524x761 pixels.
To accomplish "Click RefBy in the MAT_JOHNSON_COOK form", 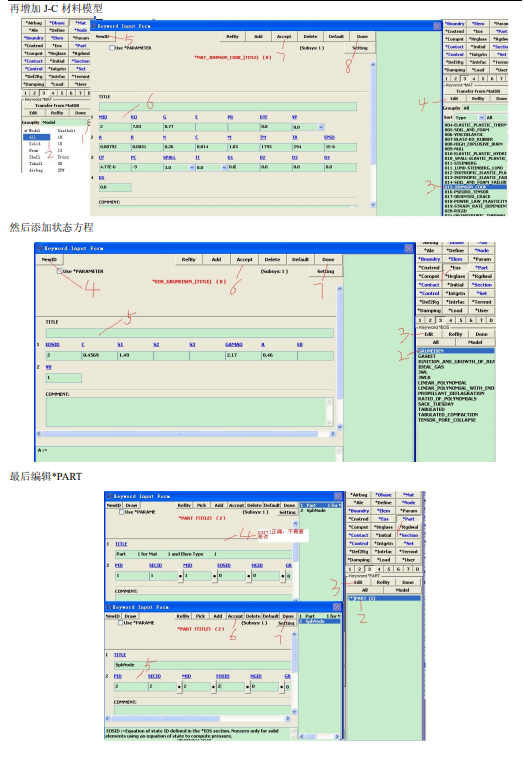I will (233, 36).
